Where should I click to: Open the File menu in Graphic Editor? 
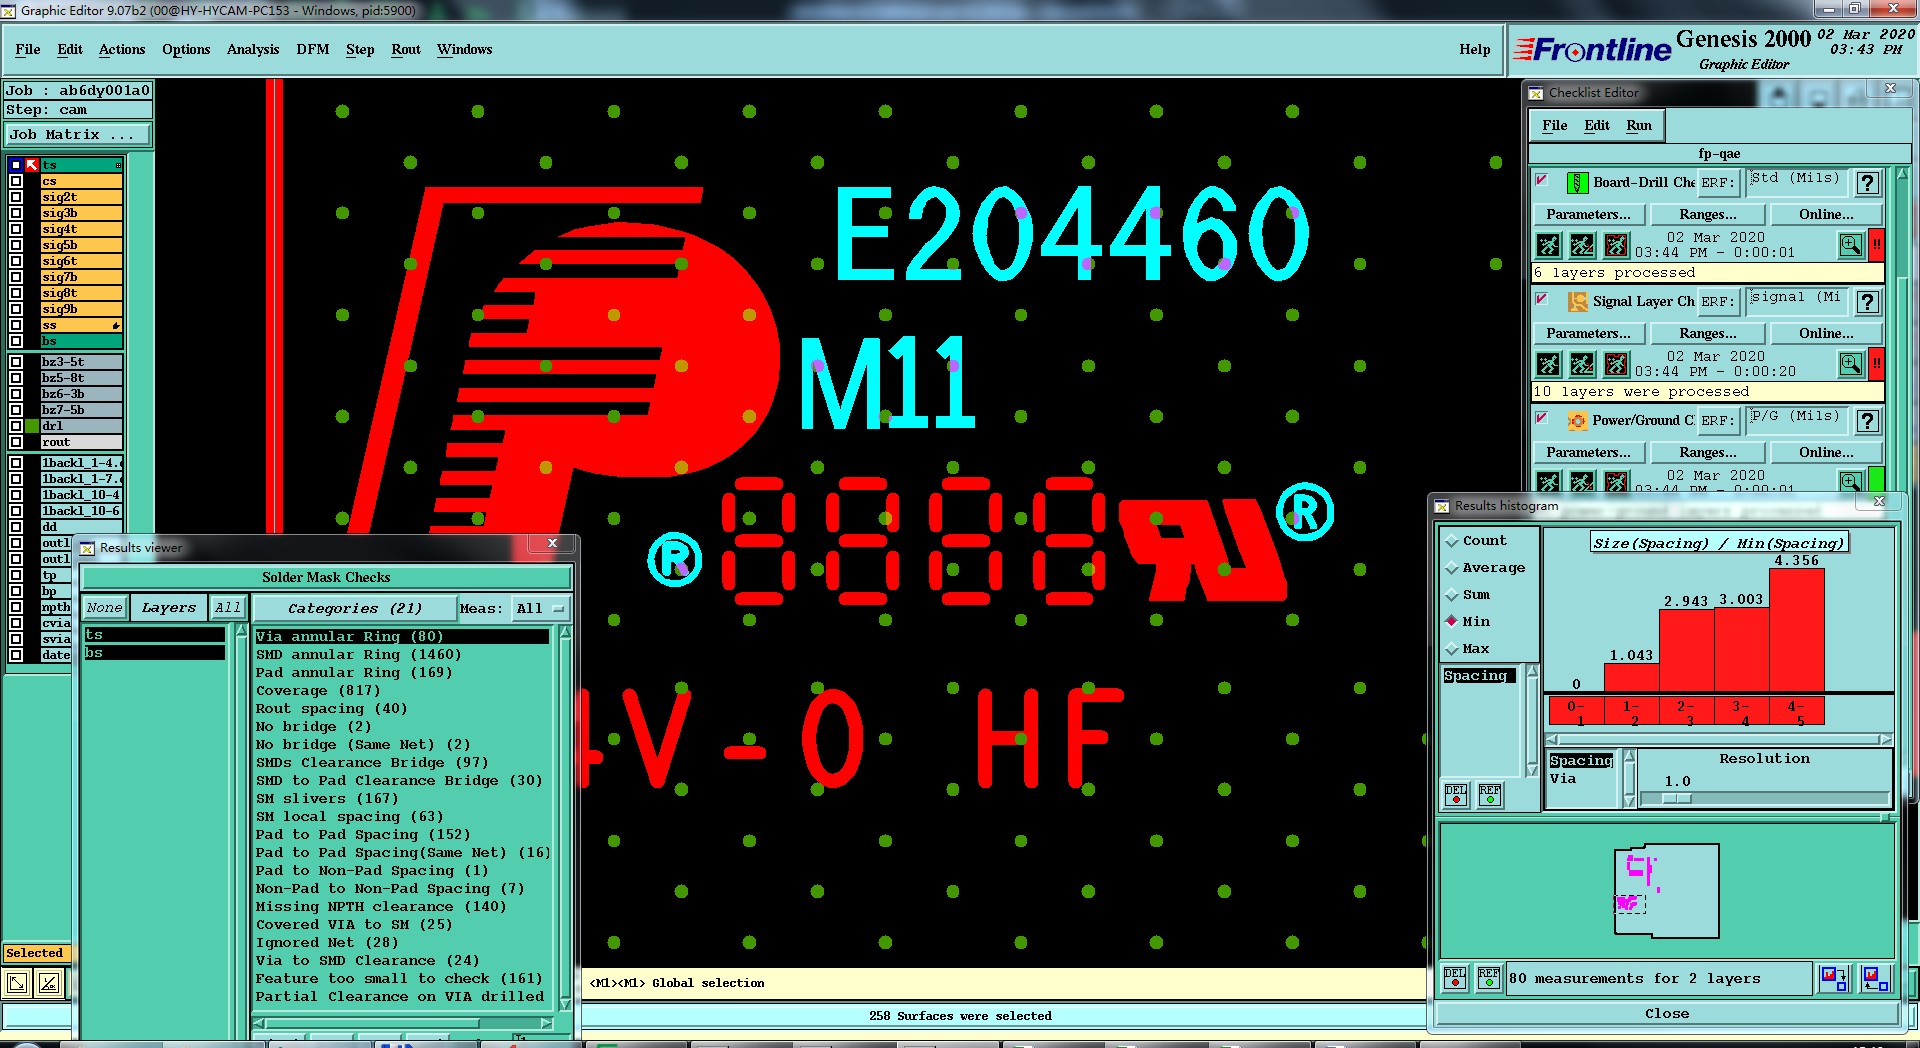[28, 49]
